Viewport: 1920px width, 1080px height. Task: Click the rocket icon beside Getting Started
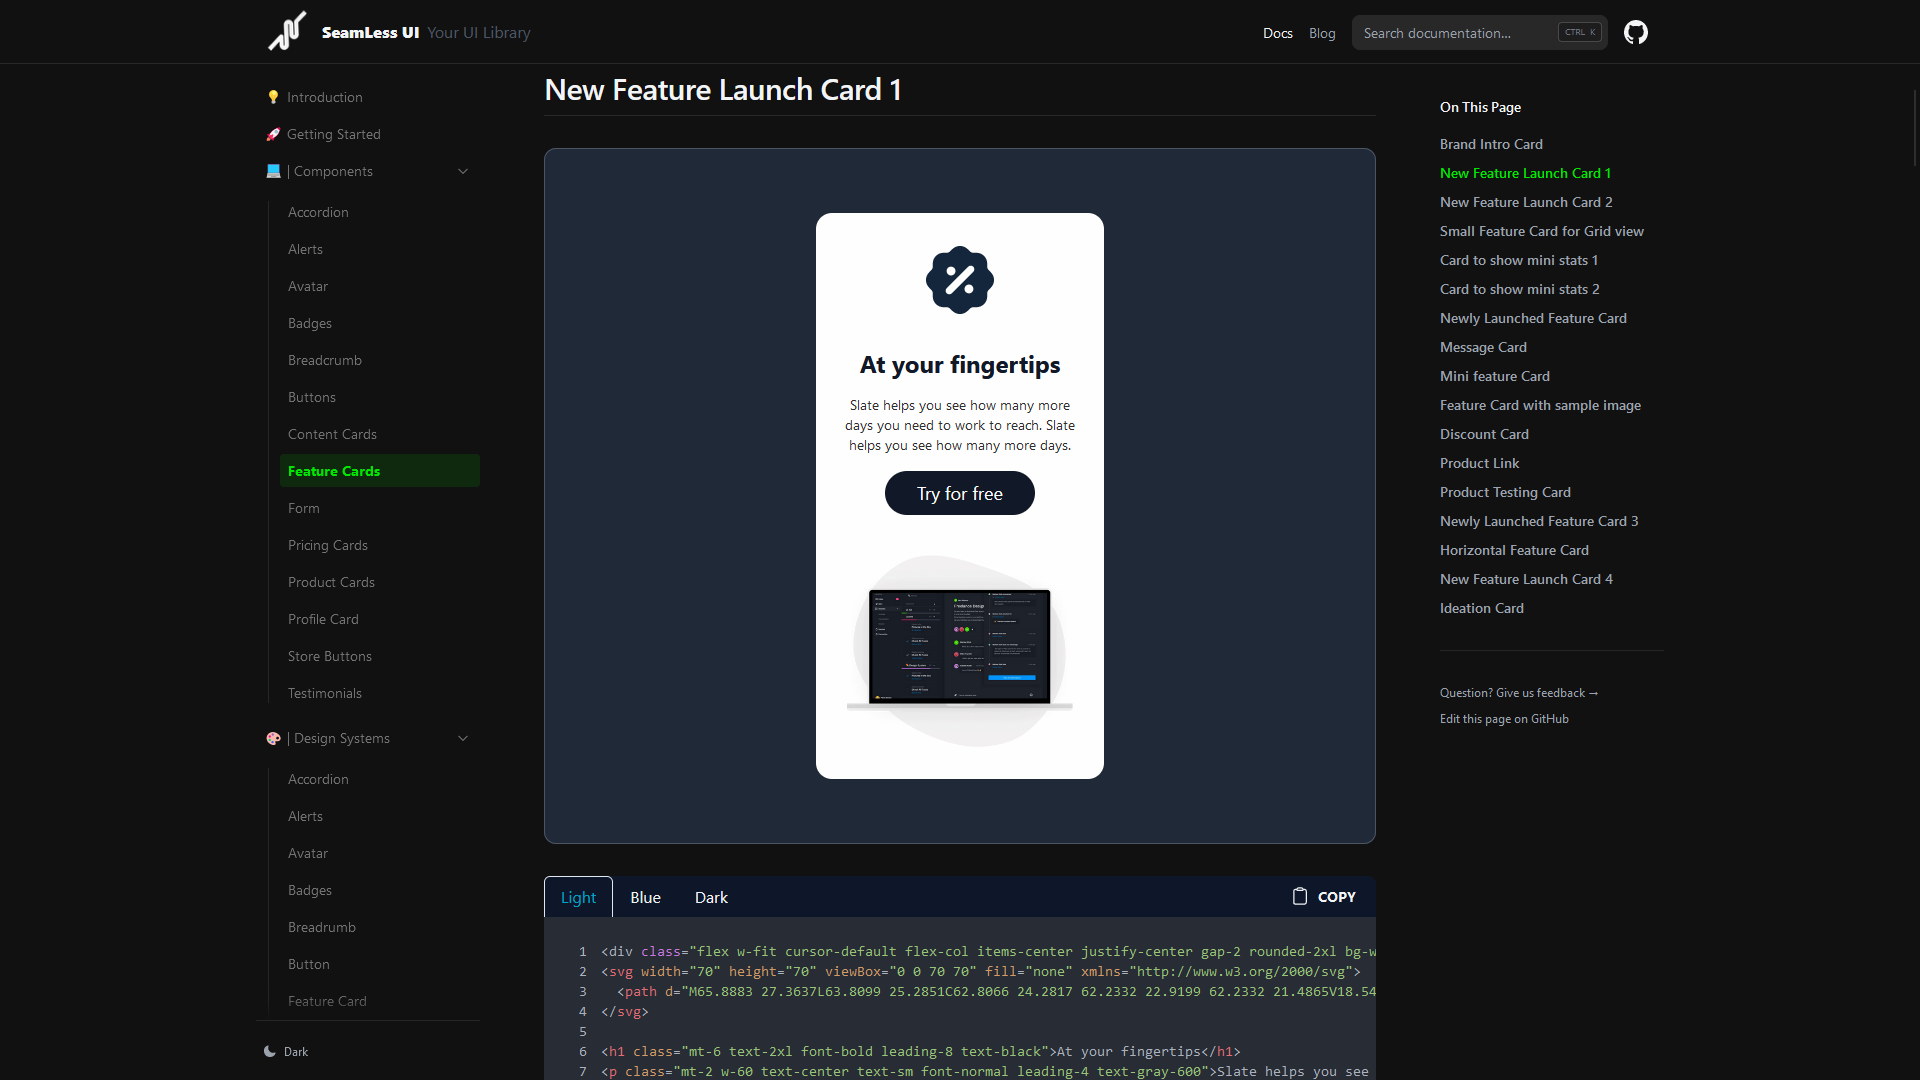point(273,134)
